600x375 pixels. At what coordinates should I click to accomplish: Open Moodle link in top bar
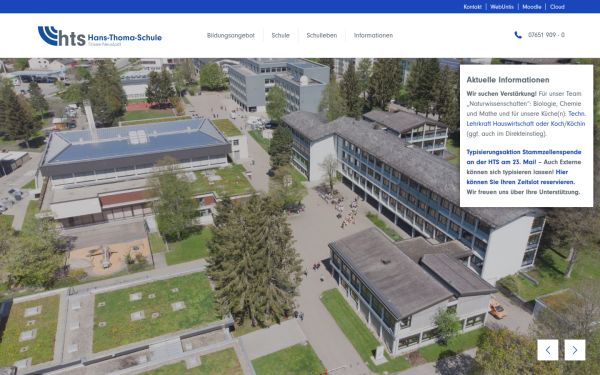click(x=532, y=7)
